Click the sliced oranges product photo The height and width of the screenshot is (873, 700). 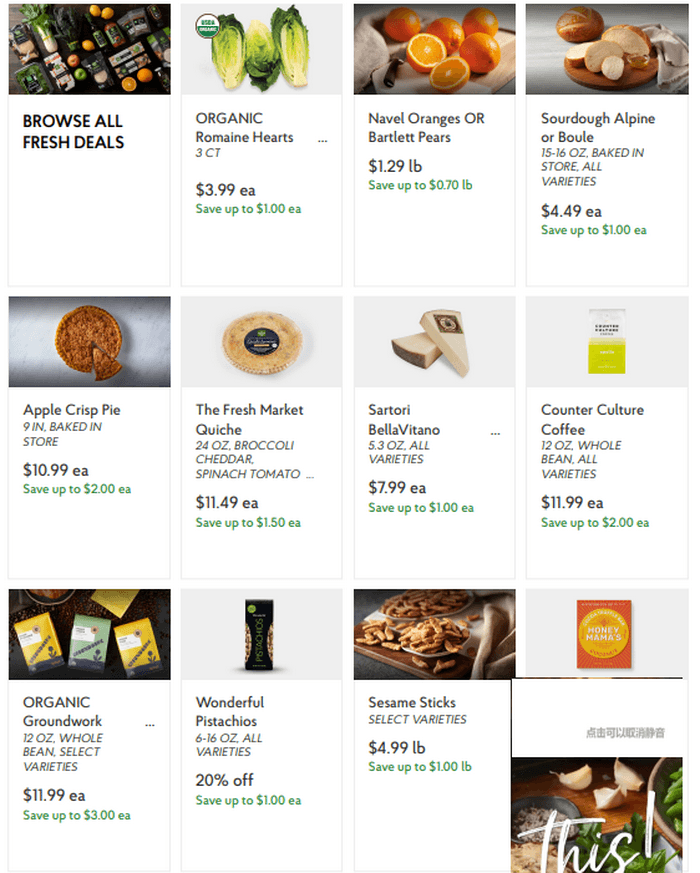pos(433,47)
